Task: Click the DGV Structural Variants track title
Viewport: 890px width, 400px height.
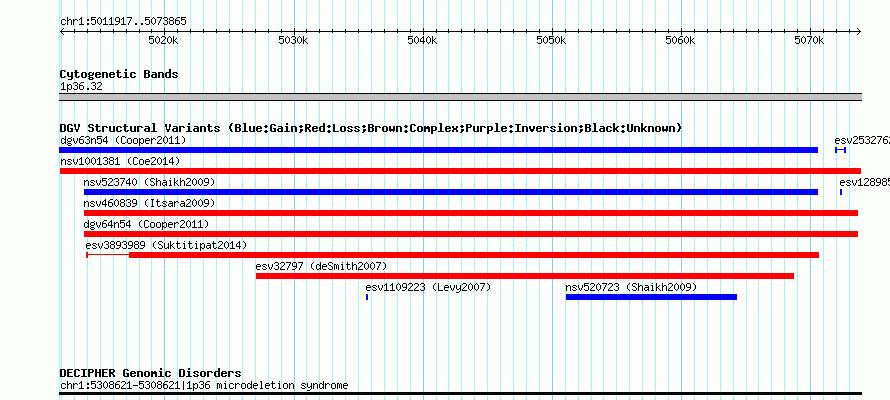Action: (x=371, y=128)
